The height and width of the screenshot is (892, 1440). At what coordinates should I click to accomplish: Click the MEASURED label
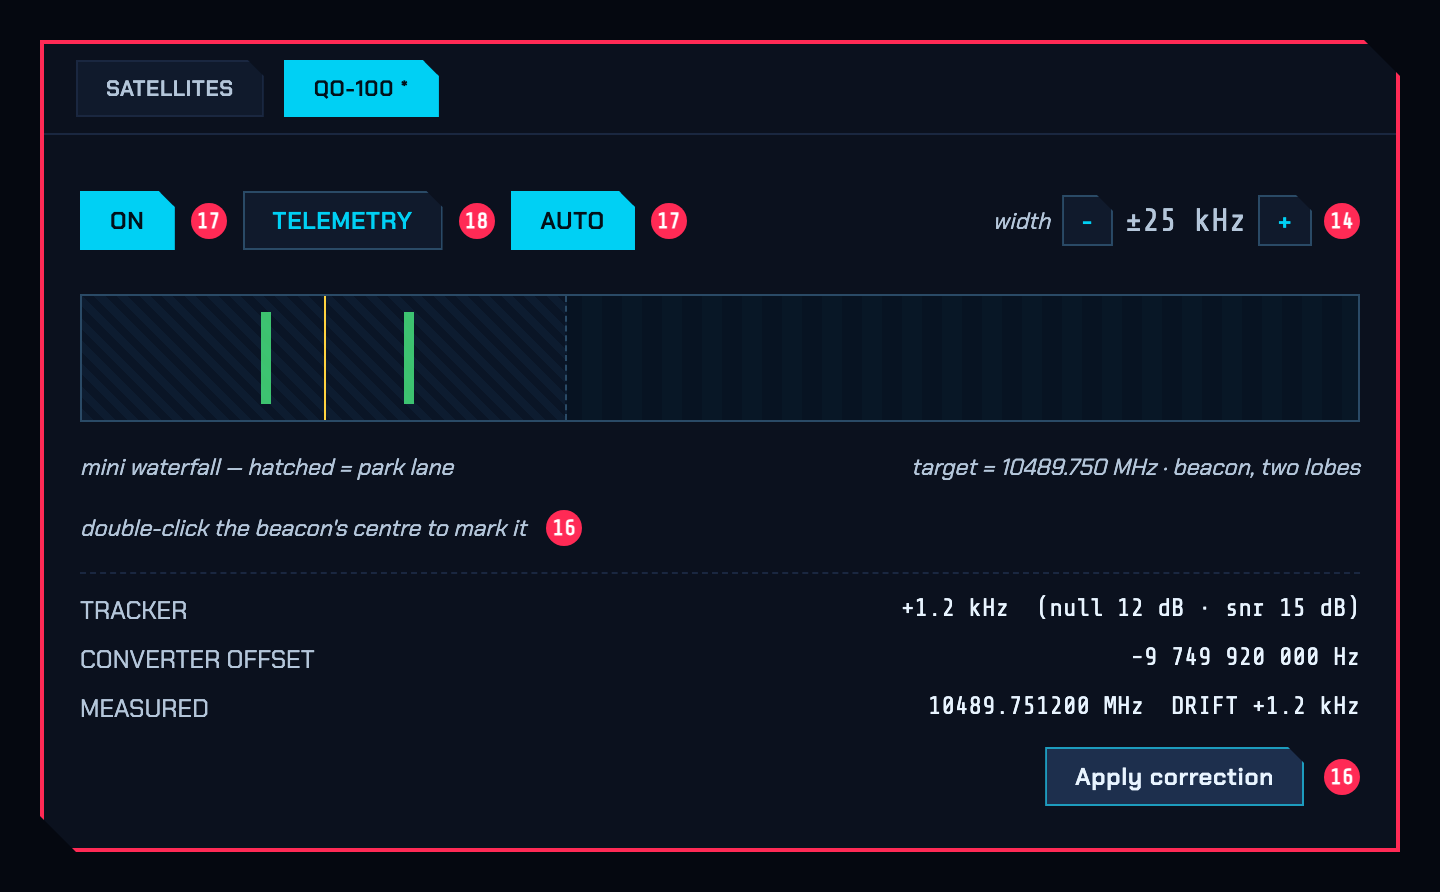point(144,708)
